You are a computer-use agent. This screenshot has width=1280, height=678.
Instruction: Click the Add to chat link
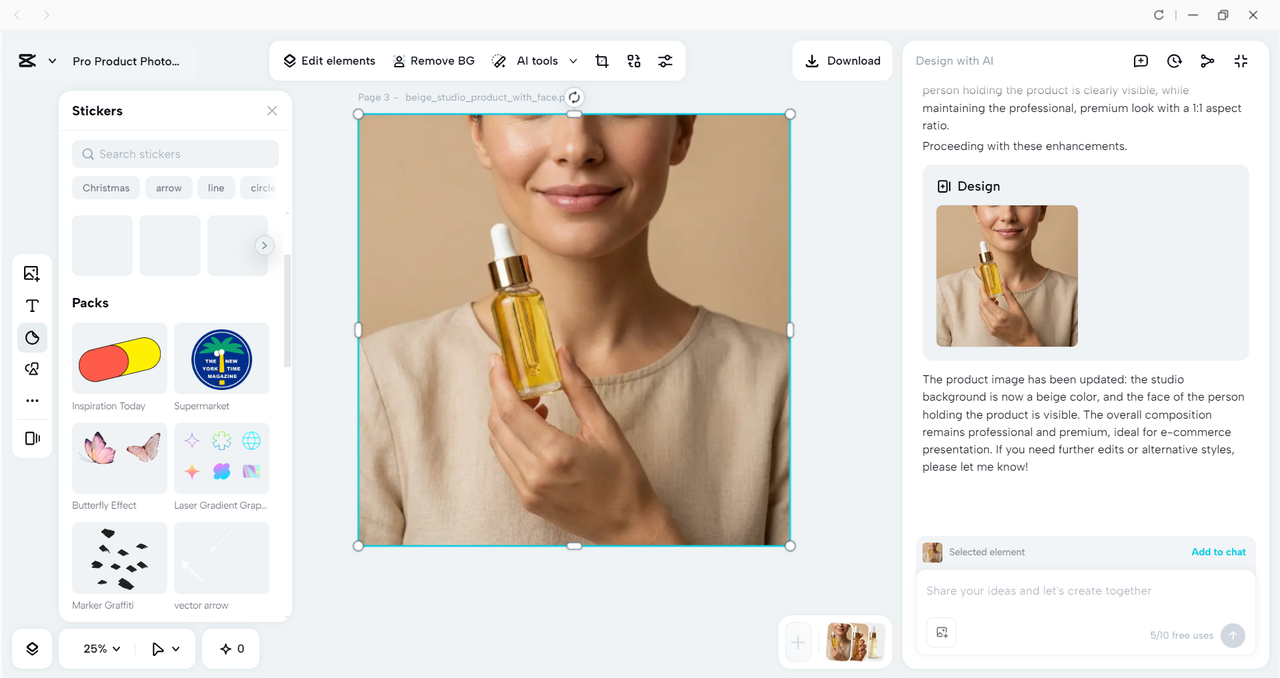[1218, 552]
